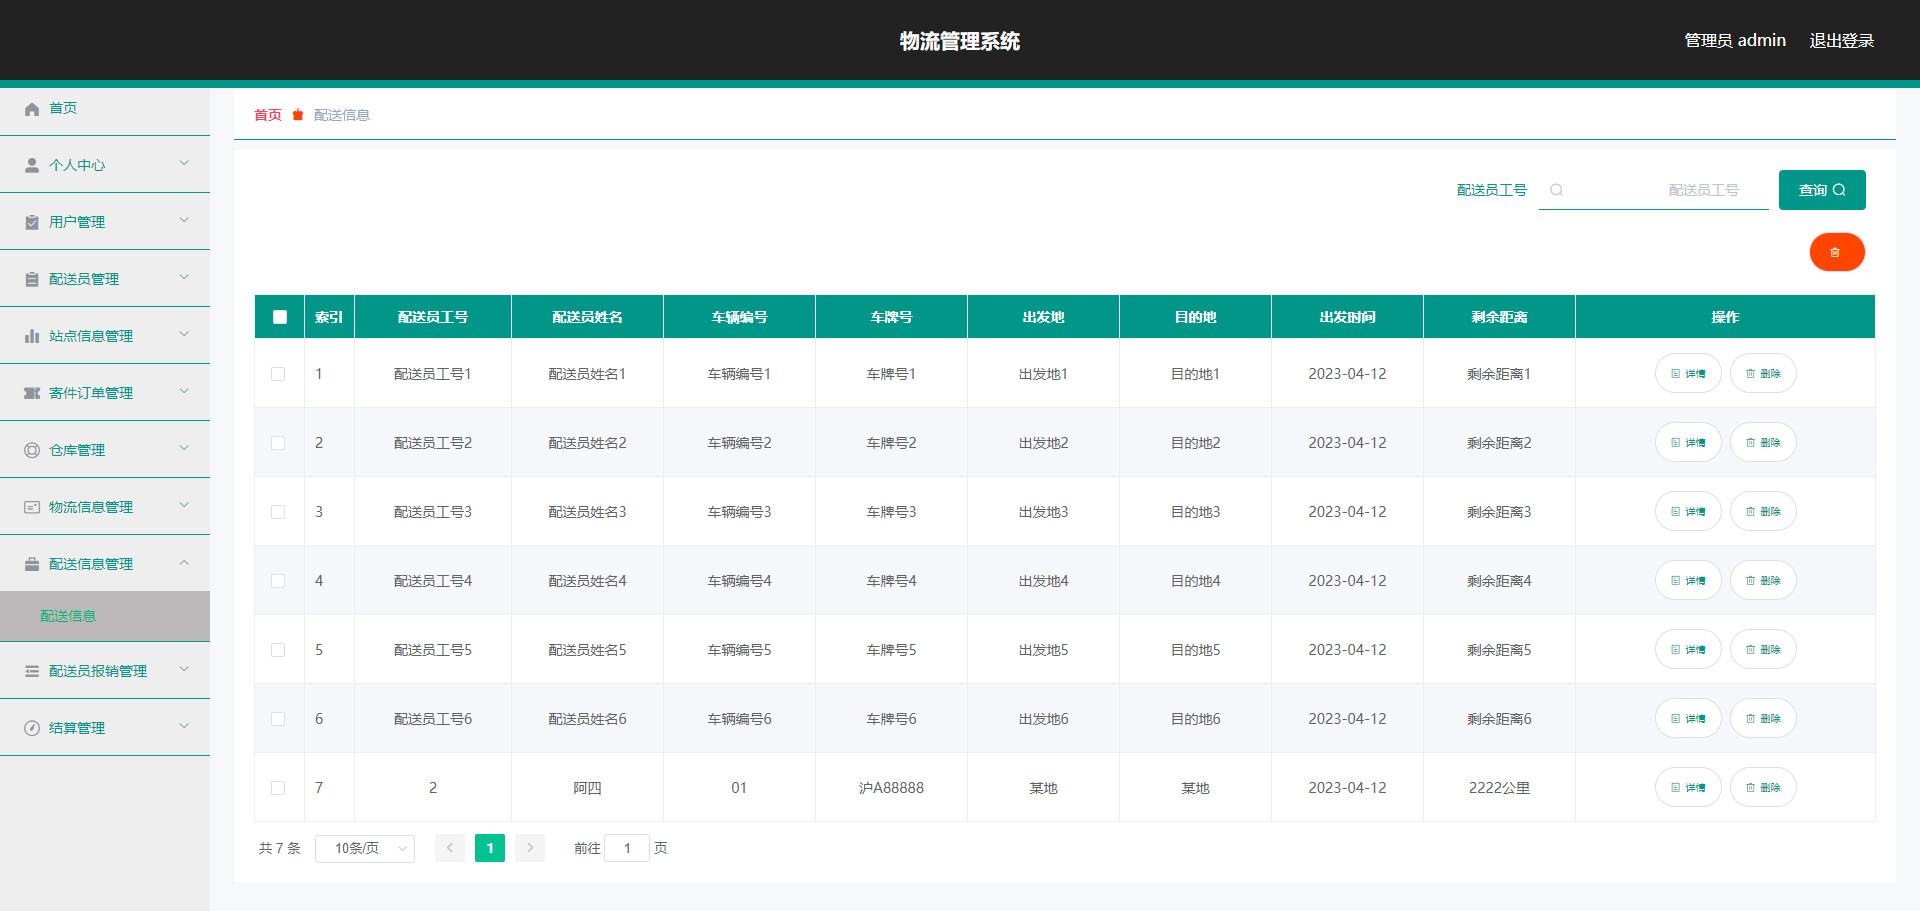Expand the 用户管理 chevron
The width and height of the screenshot is (1920, 911).
click(184, 220)
